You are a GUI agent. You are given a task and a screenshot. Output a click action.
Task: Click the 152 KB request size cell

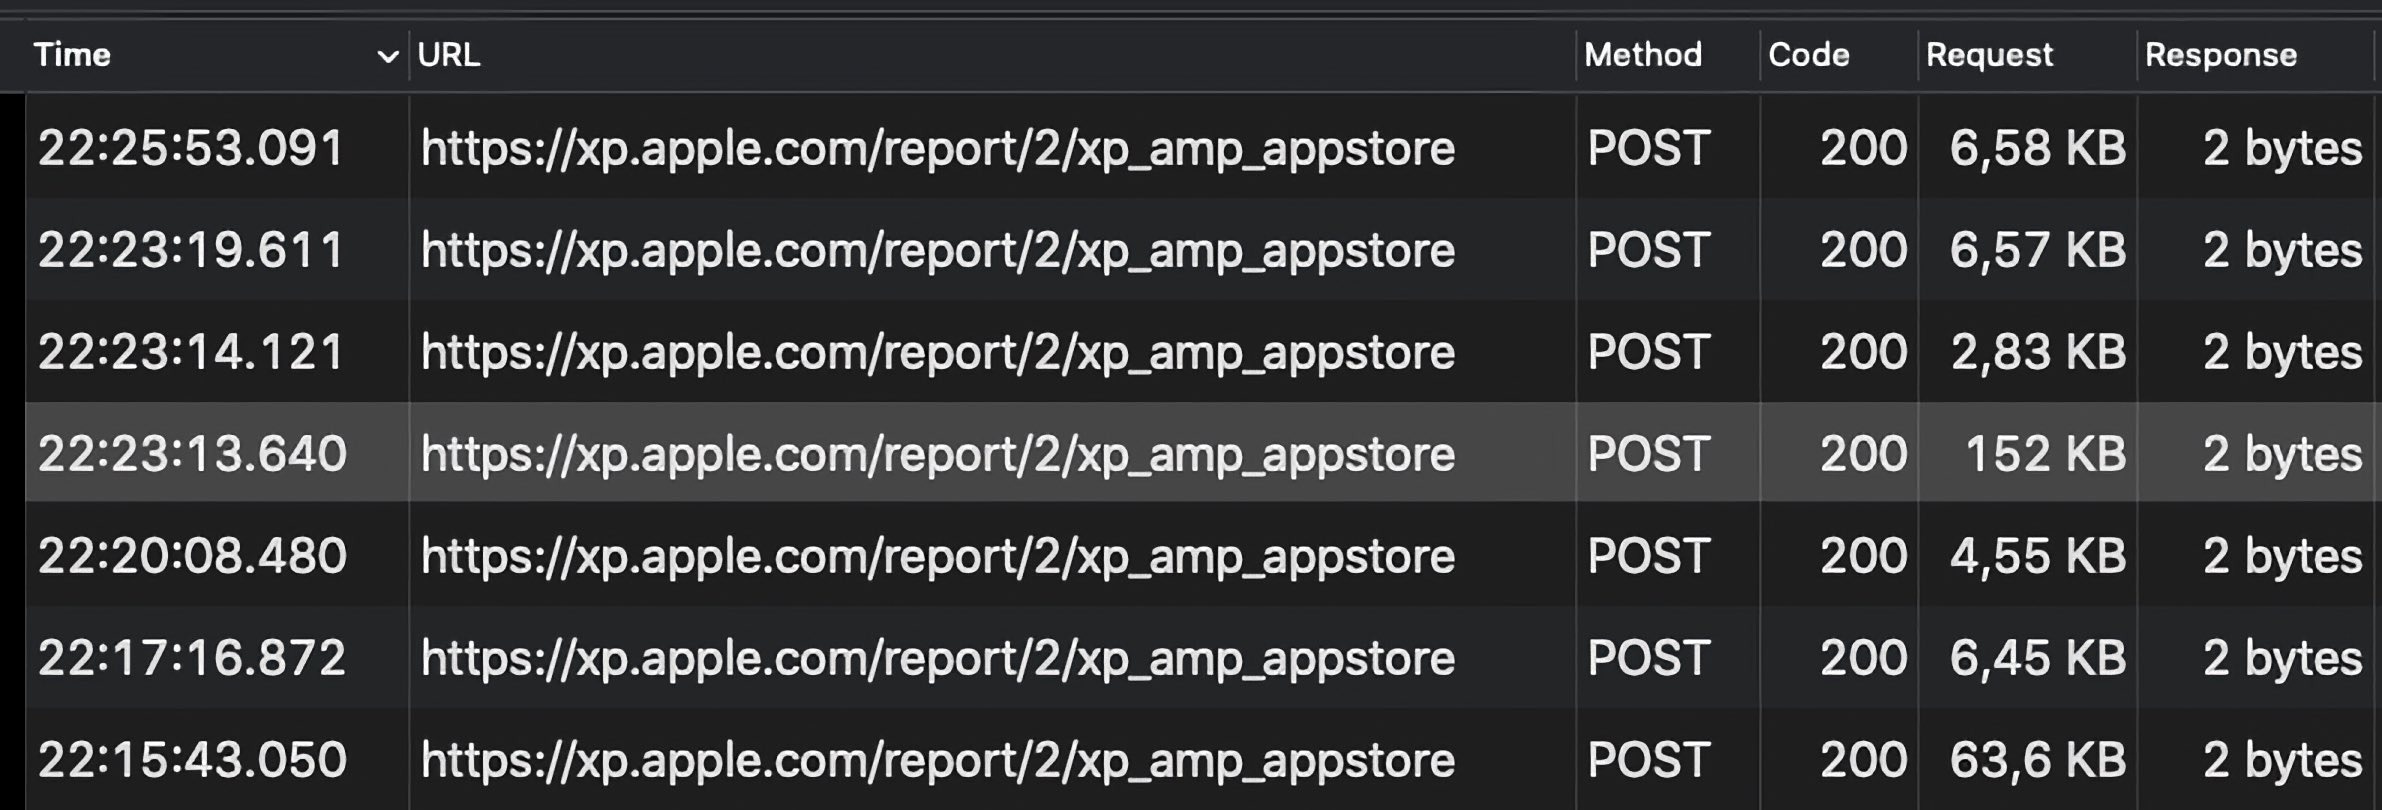pyautogui.click(x=2045, y=454)
